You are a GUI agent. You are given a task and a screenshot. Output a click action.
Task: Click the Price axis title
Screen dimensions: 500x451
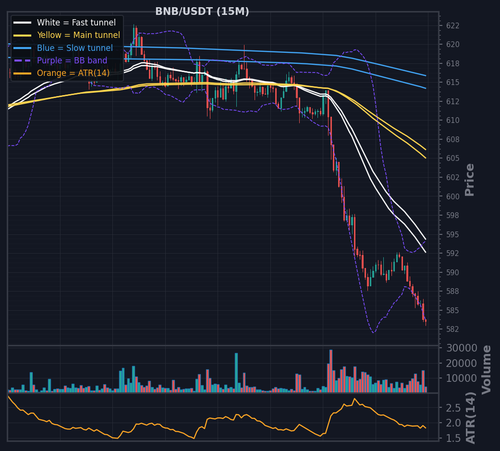(x=469, y=180)
